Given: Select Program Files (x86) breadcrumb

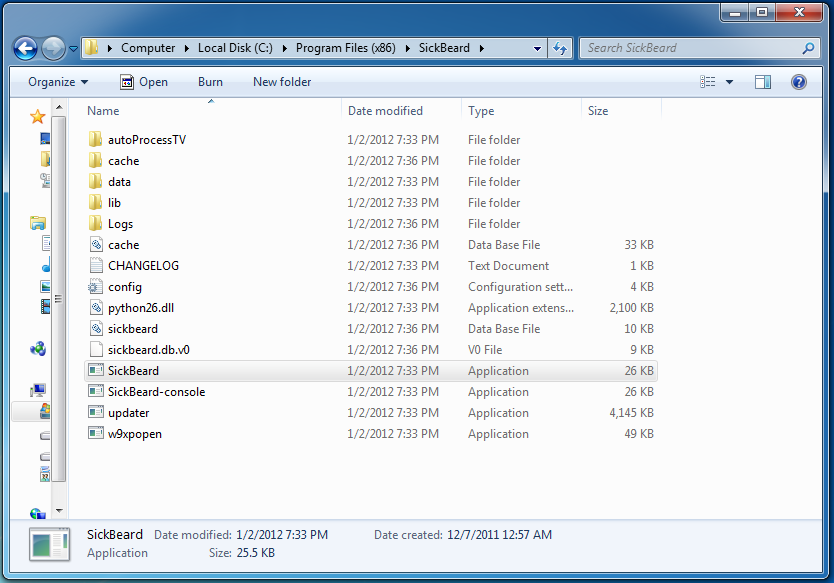Looking at the screenshot, I should [346, 48].
